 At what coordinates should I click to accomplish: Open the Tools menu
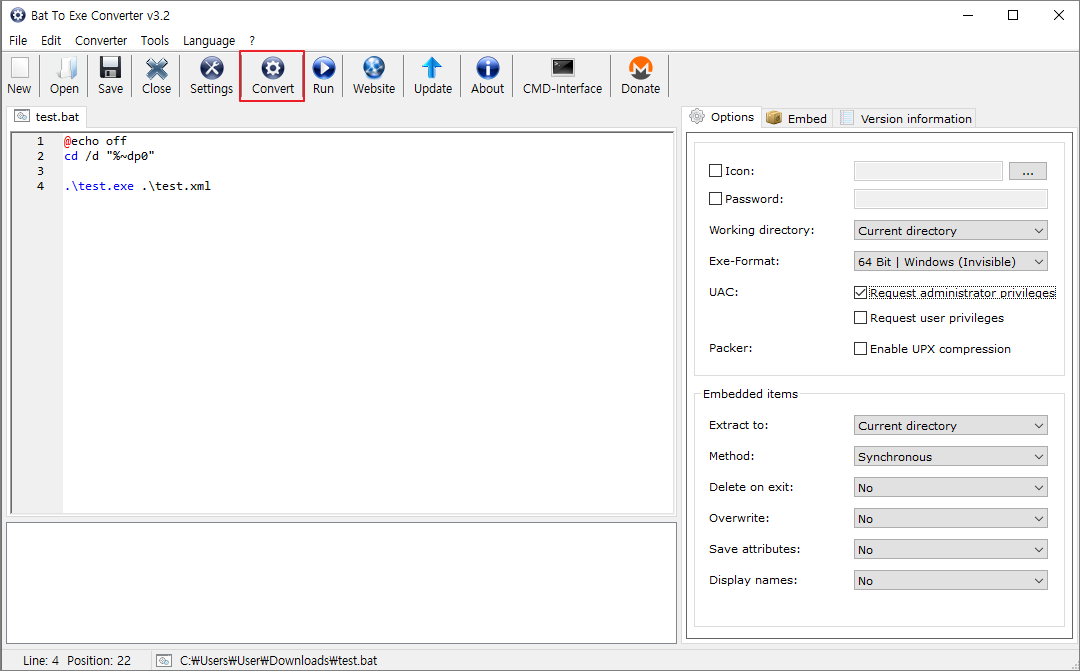coord(155,41)
